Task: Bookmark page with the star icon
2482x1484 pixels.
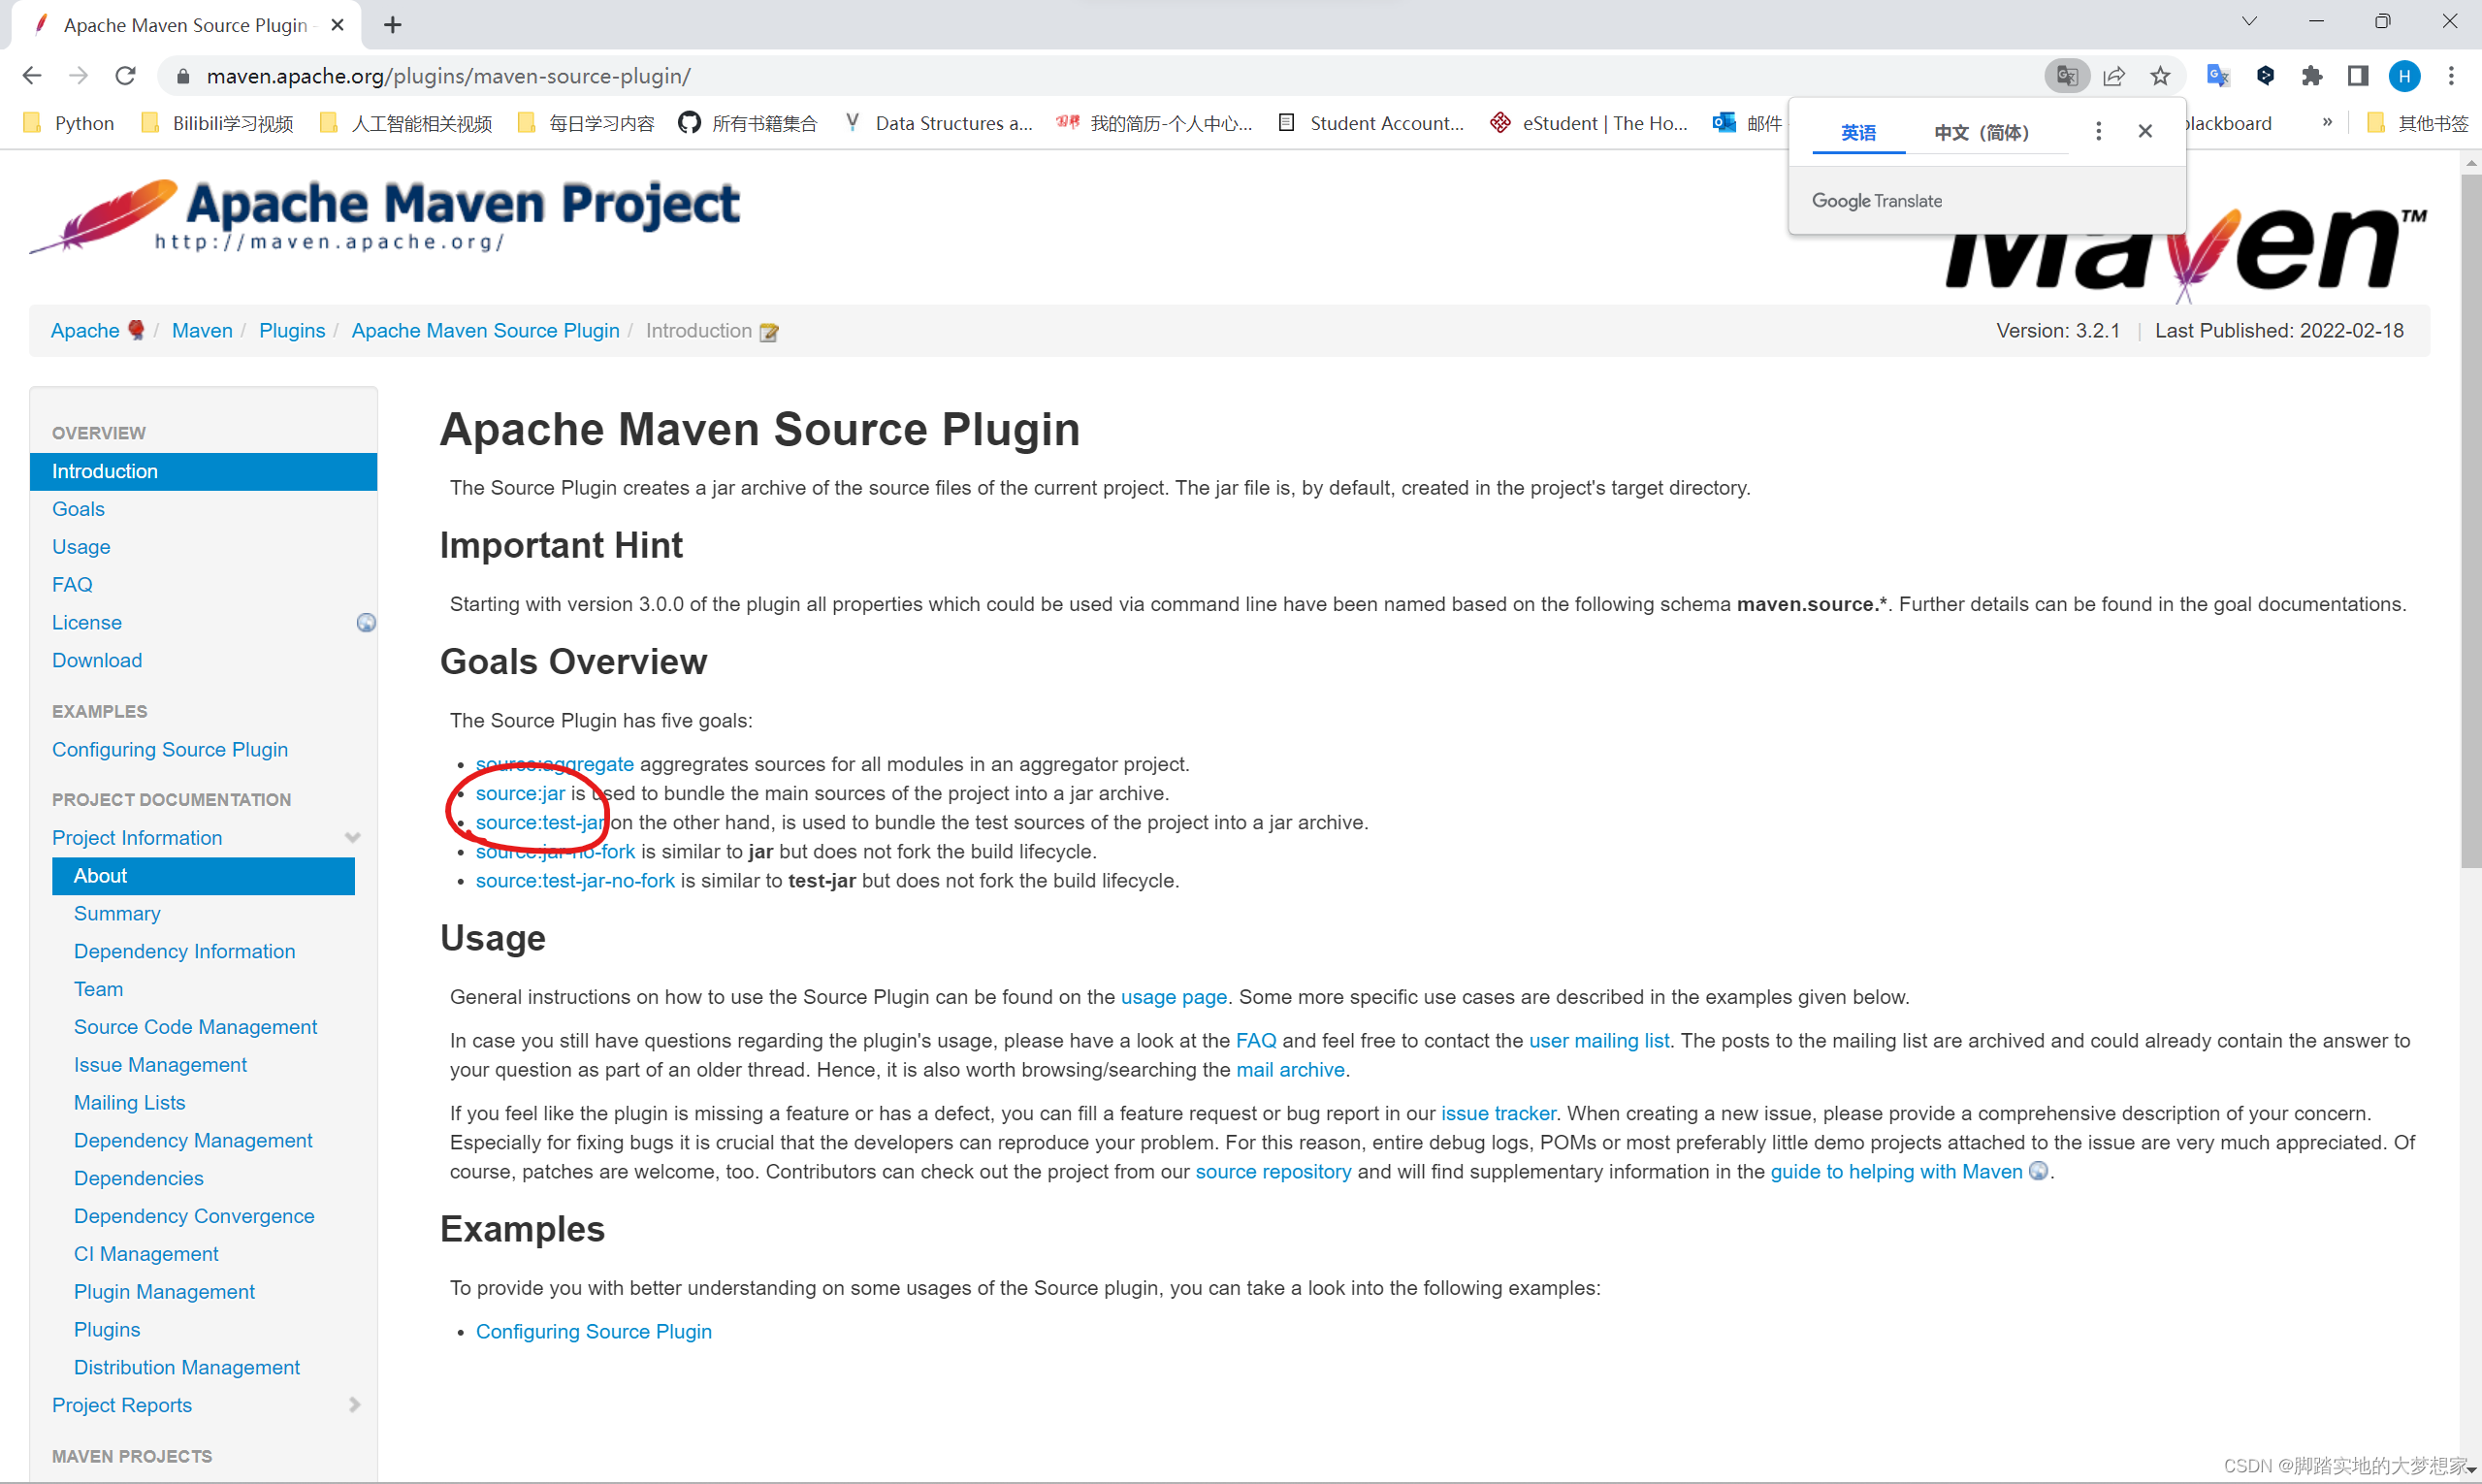Action: click(2160, 76)
